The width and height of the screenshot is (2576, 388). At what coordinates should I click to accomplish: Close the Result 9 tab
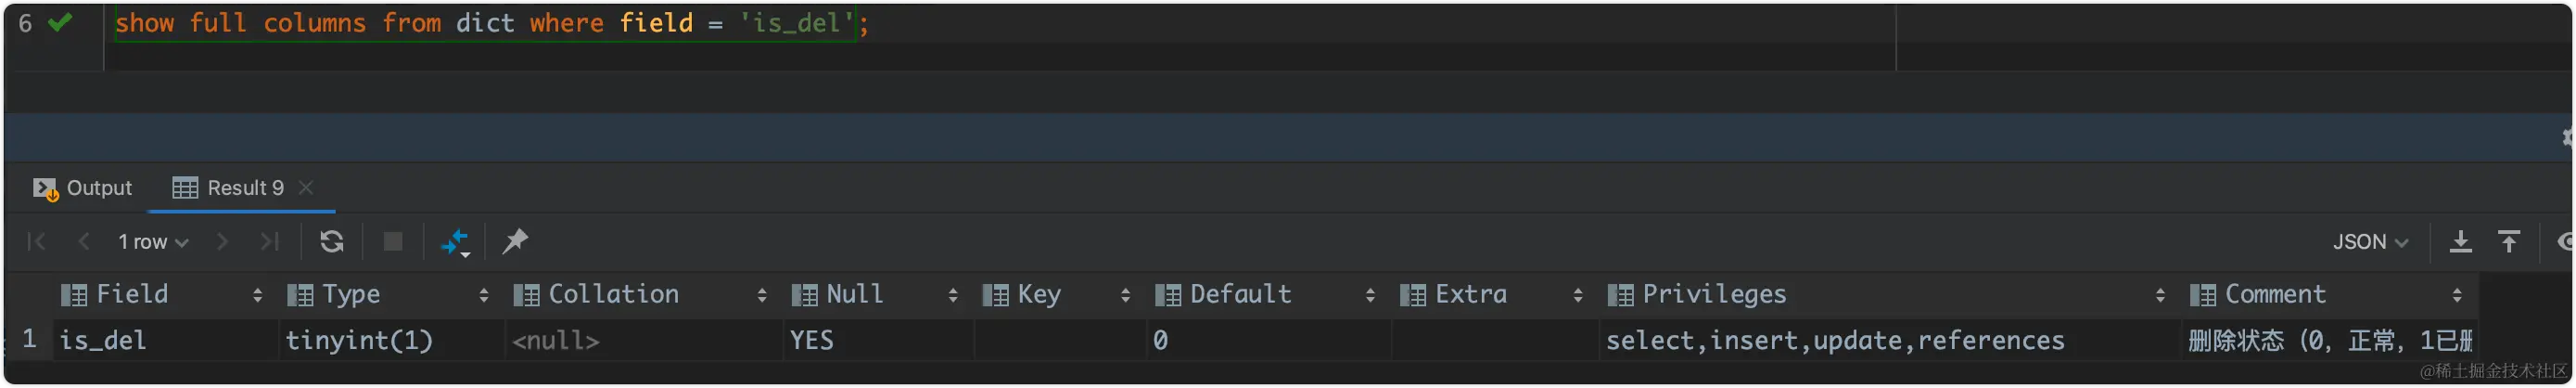[x=306, y=188]
